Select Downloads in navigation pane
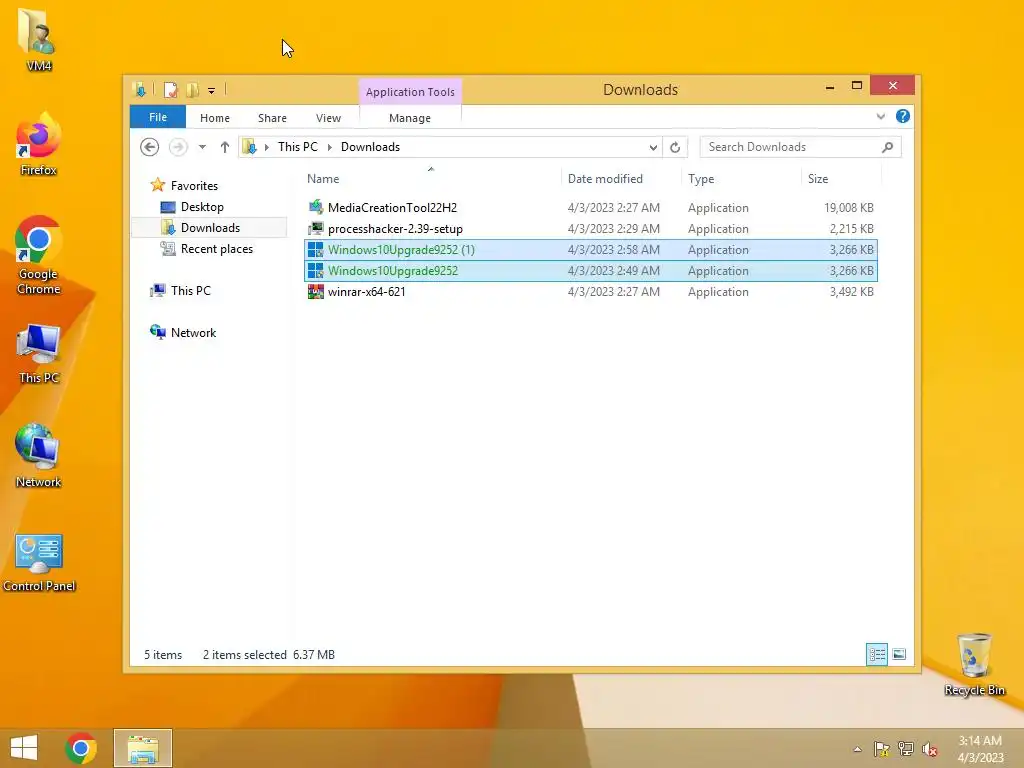This screenshot has height=768, width=1024. (209, 228)
